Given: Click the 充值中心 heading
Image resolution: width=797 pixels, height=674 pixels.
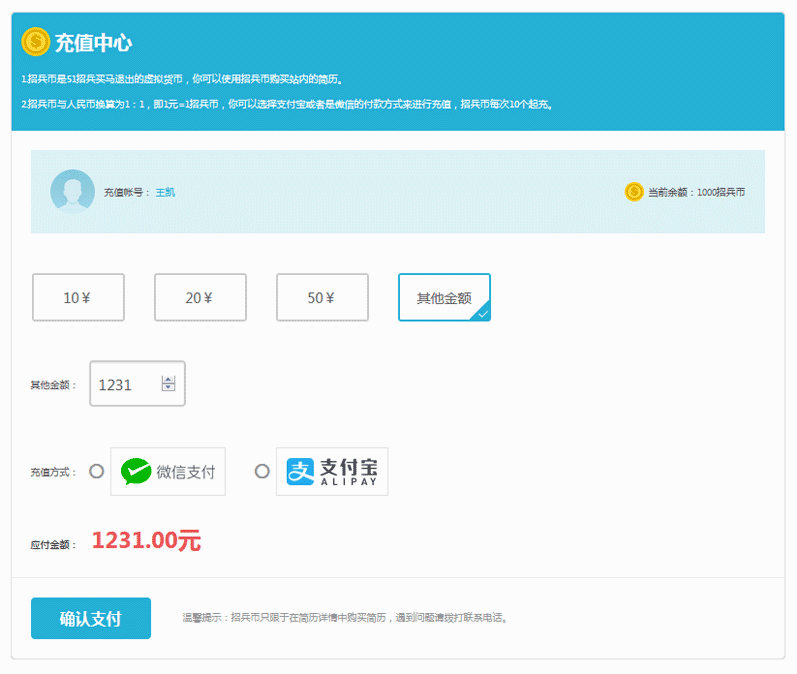Looking at the screenshot, I should click(x=93, y=43).
